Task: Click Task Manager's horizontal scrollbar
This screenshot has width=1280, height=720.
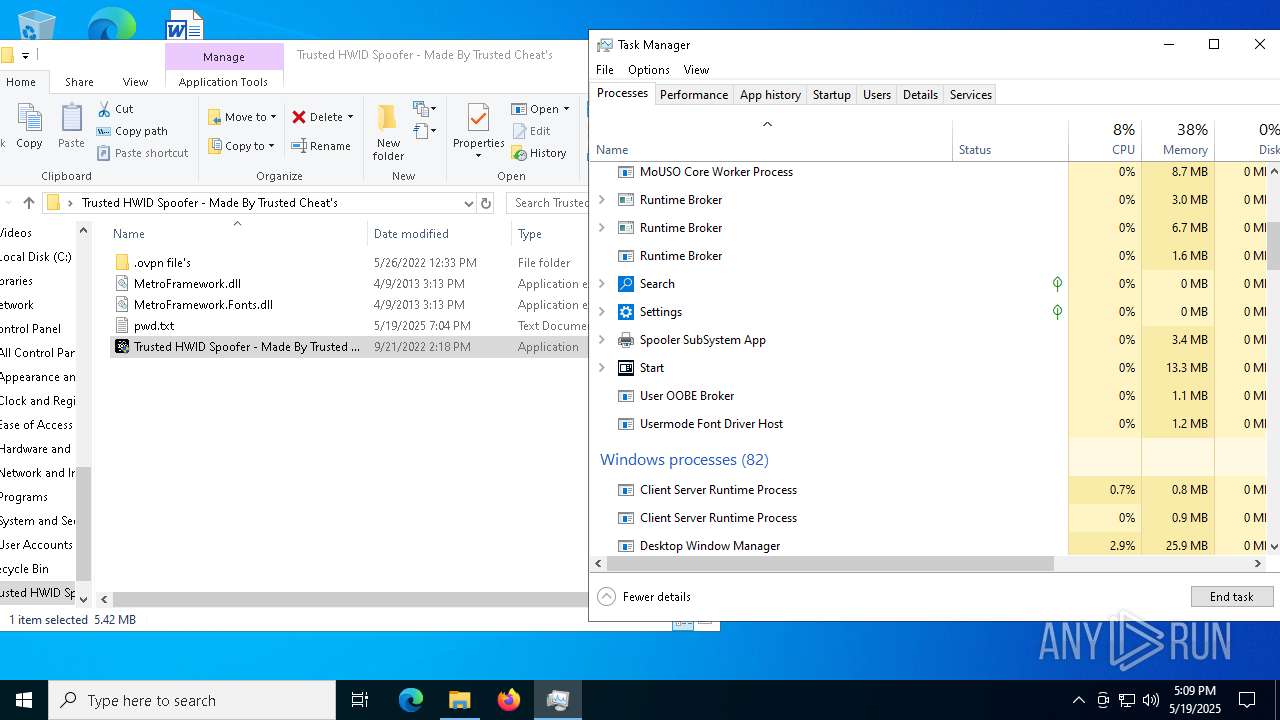Action: click(x=830, y=564)
